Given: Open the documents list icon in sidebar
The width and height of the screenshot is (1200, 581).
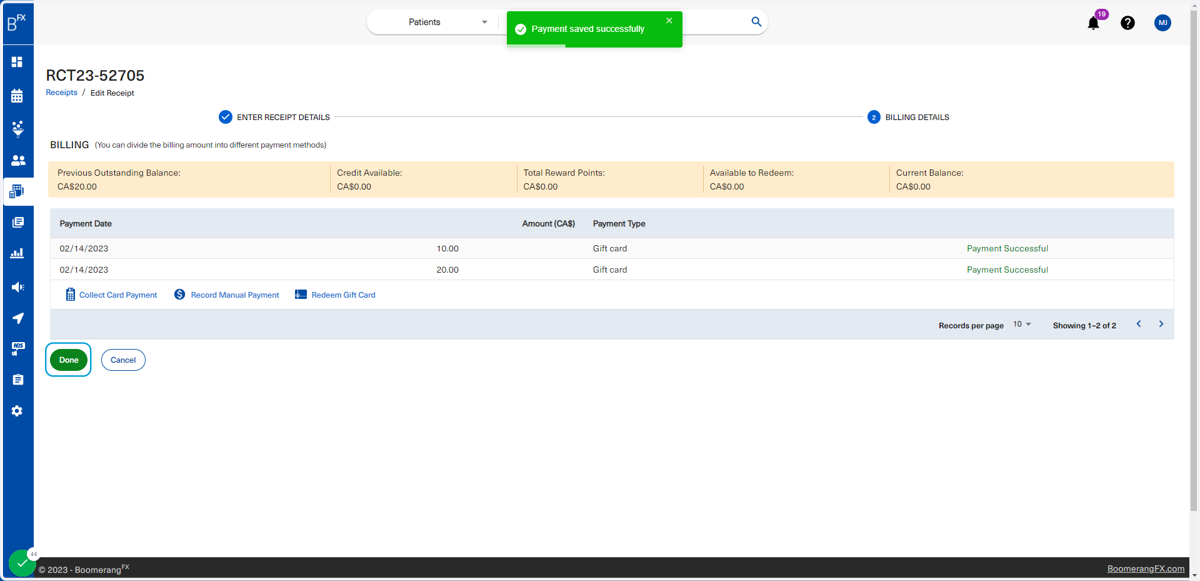Looking at the screenshot, I should [x=17, y=222].
